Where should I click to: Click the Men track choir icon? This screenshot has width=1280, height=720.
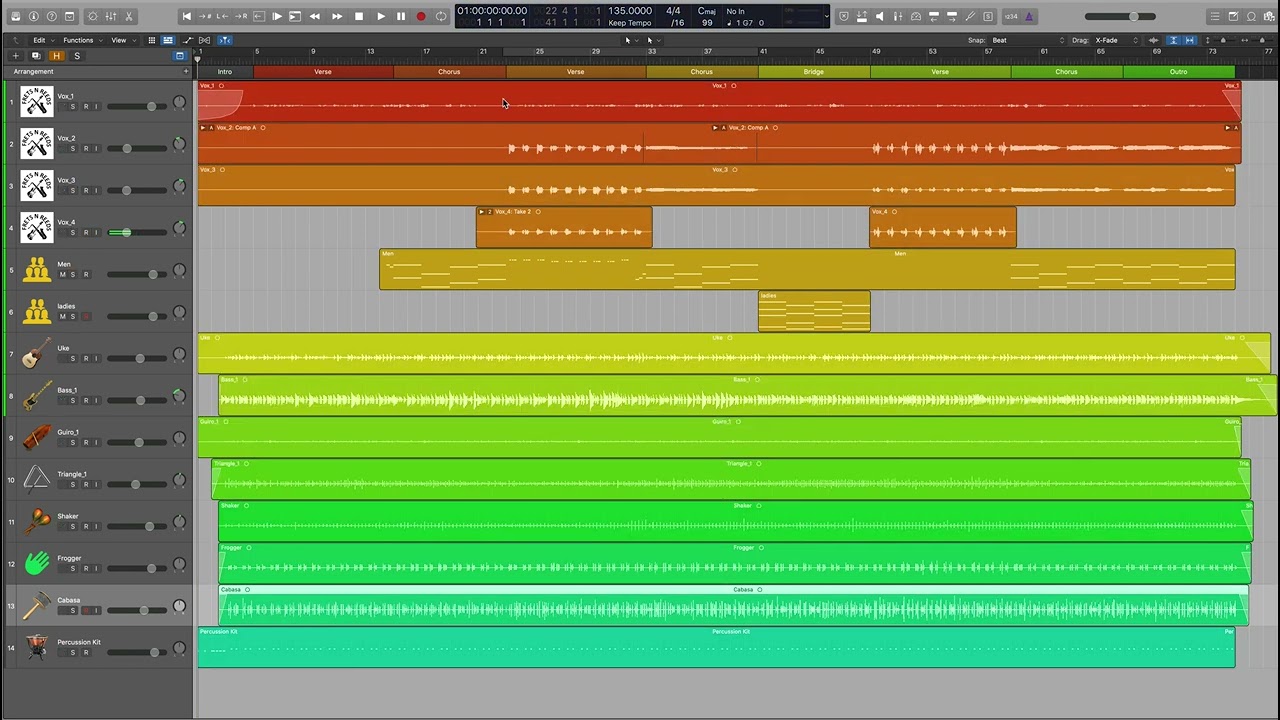(x=37, y=270)
